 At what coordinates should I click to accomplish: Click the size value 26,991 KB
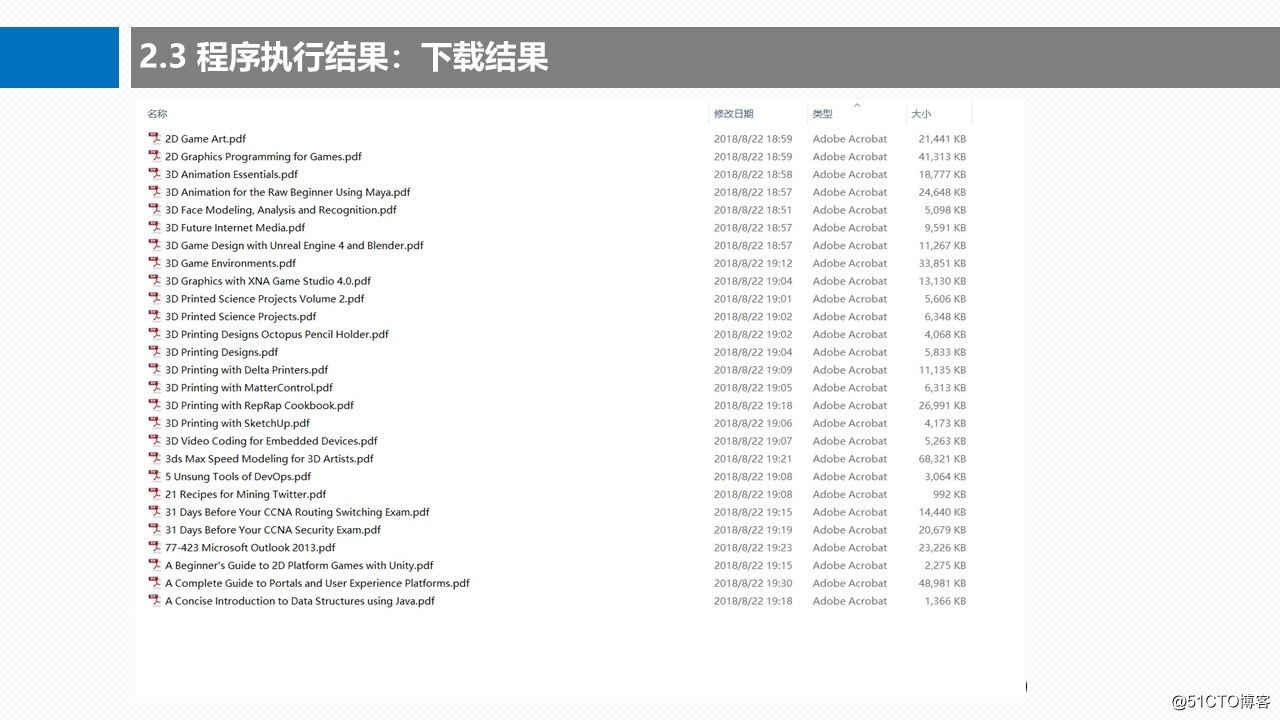pyautogui.click(x=942, y=405)
